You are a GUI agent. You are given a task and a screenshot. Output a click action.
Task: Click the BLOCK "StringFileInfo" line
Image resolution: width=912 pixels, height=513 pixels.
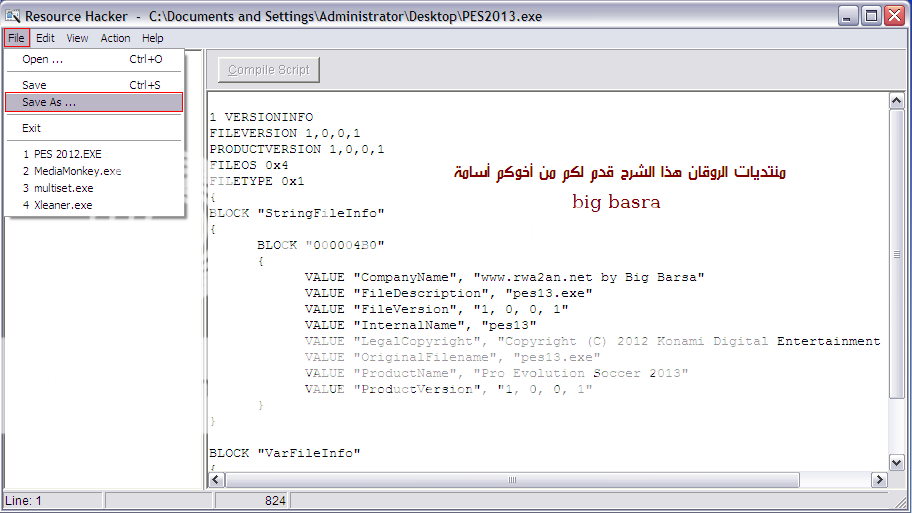click(297, 213)
